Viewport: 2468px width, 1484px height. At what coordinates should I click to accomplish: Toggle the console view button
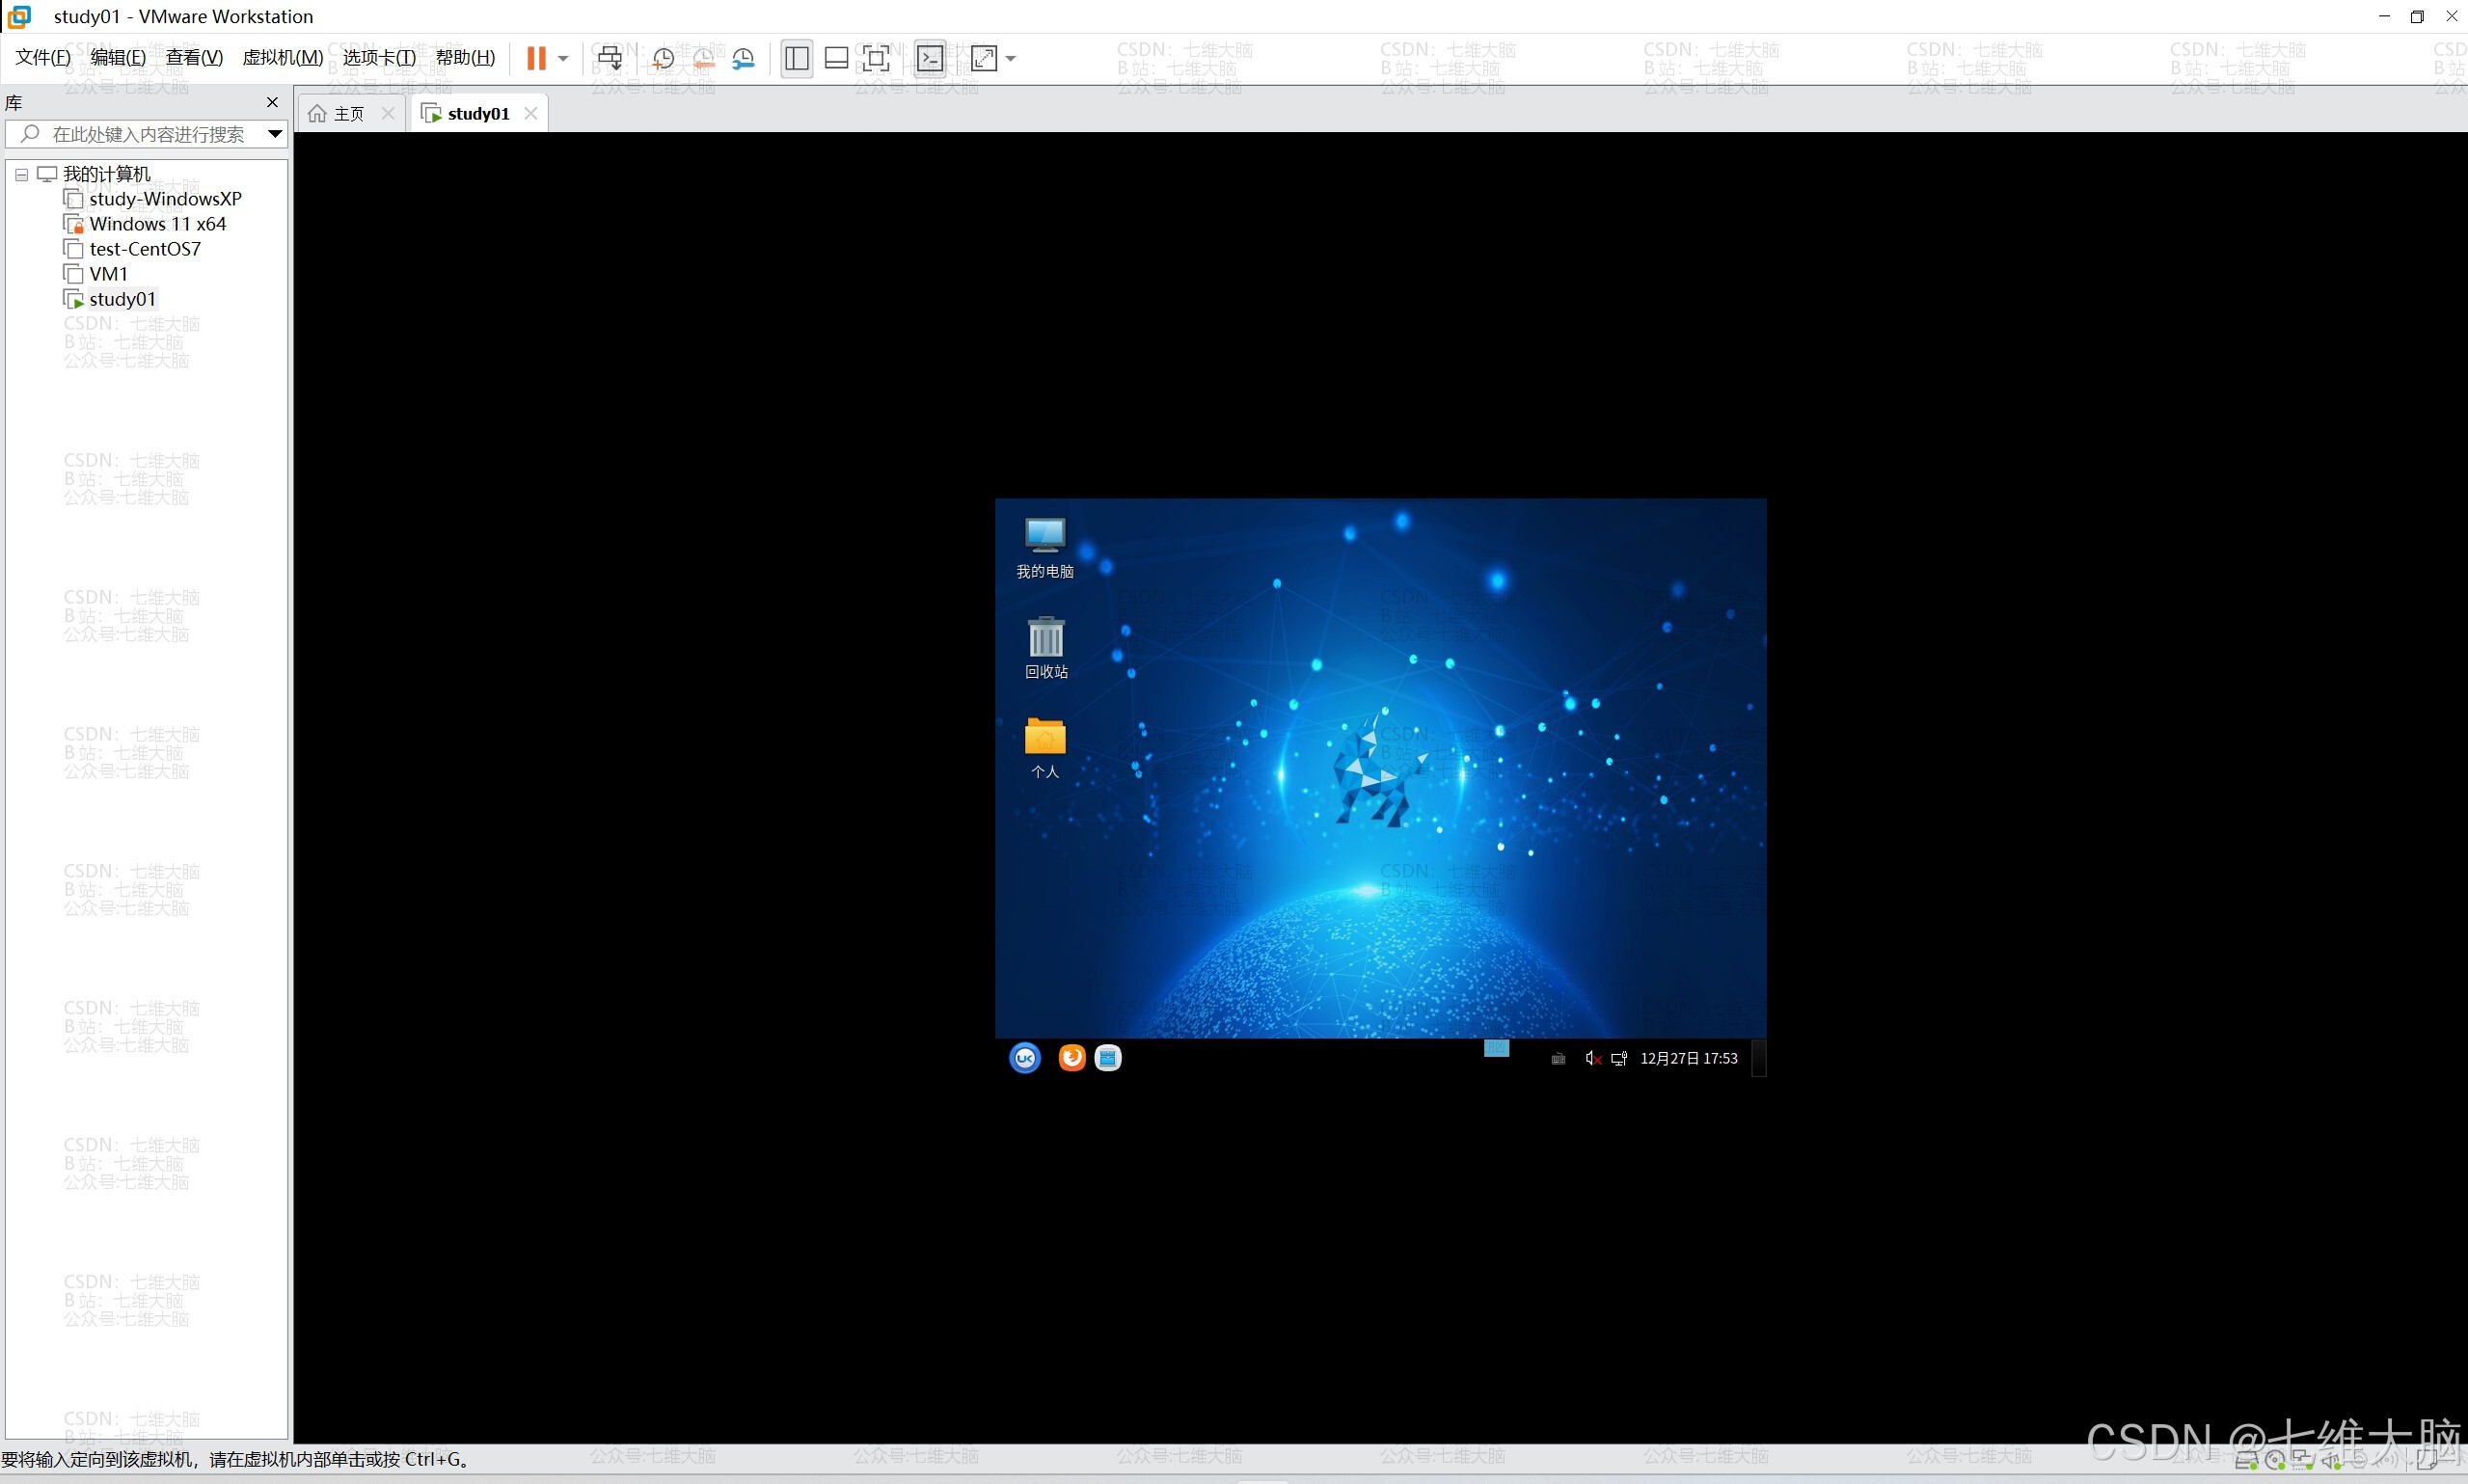point(930,58)
